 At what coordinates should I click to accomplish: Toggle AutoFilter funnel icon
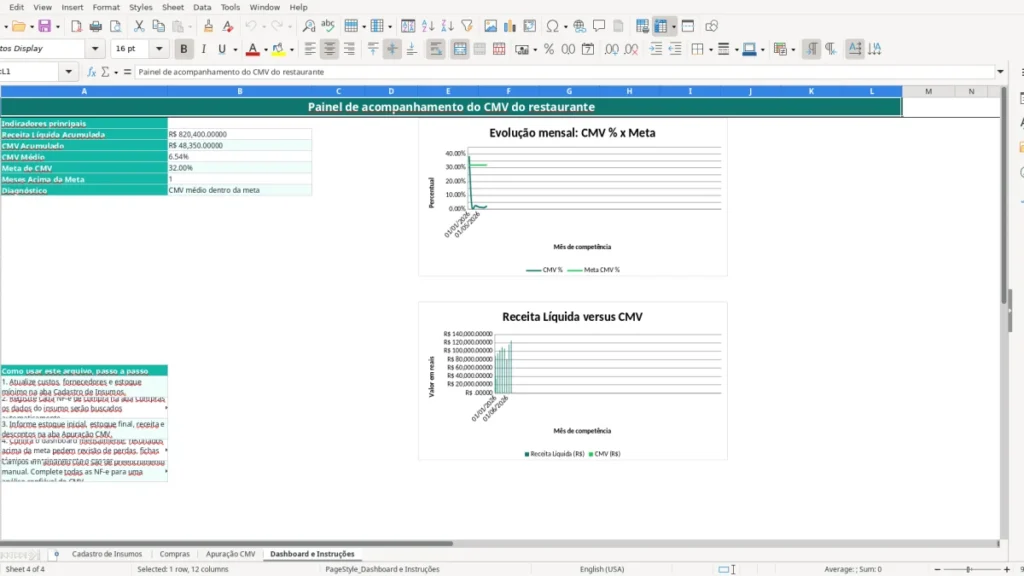click(467, 26)
